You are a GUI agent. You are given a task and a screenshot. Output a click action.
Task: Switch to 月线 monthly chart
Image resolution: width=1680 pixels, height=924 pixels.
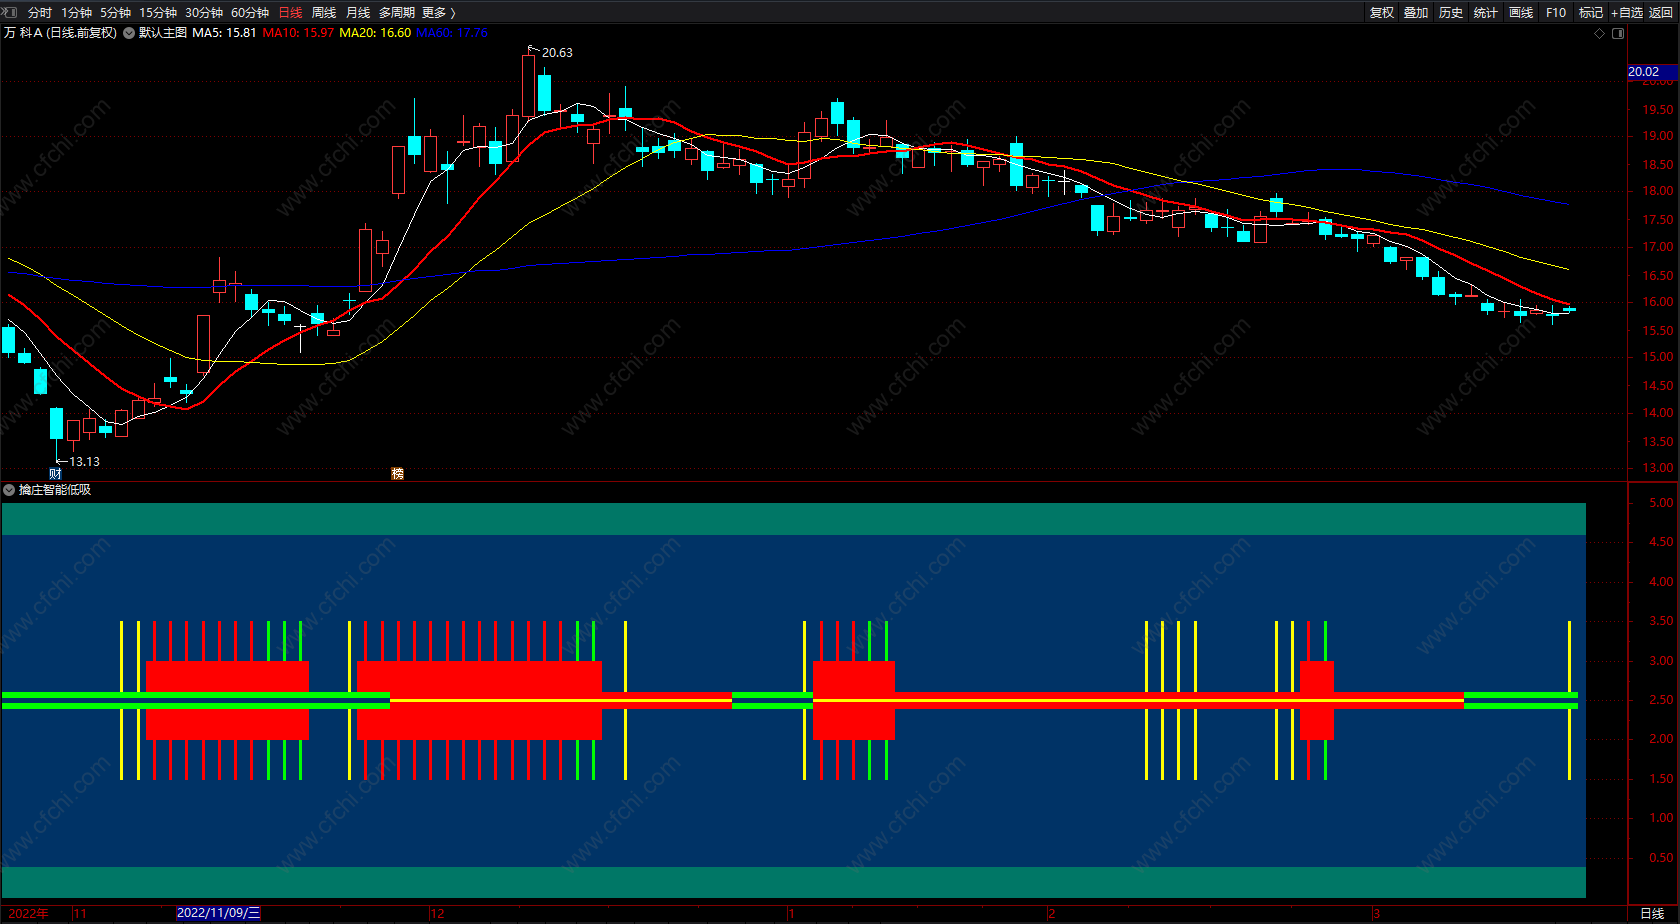[x=358, y=12]
